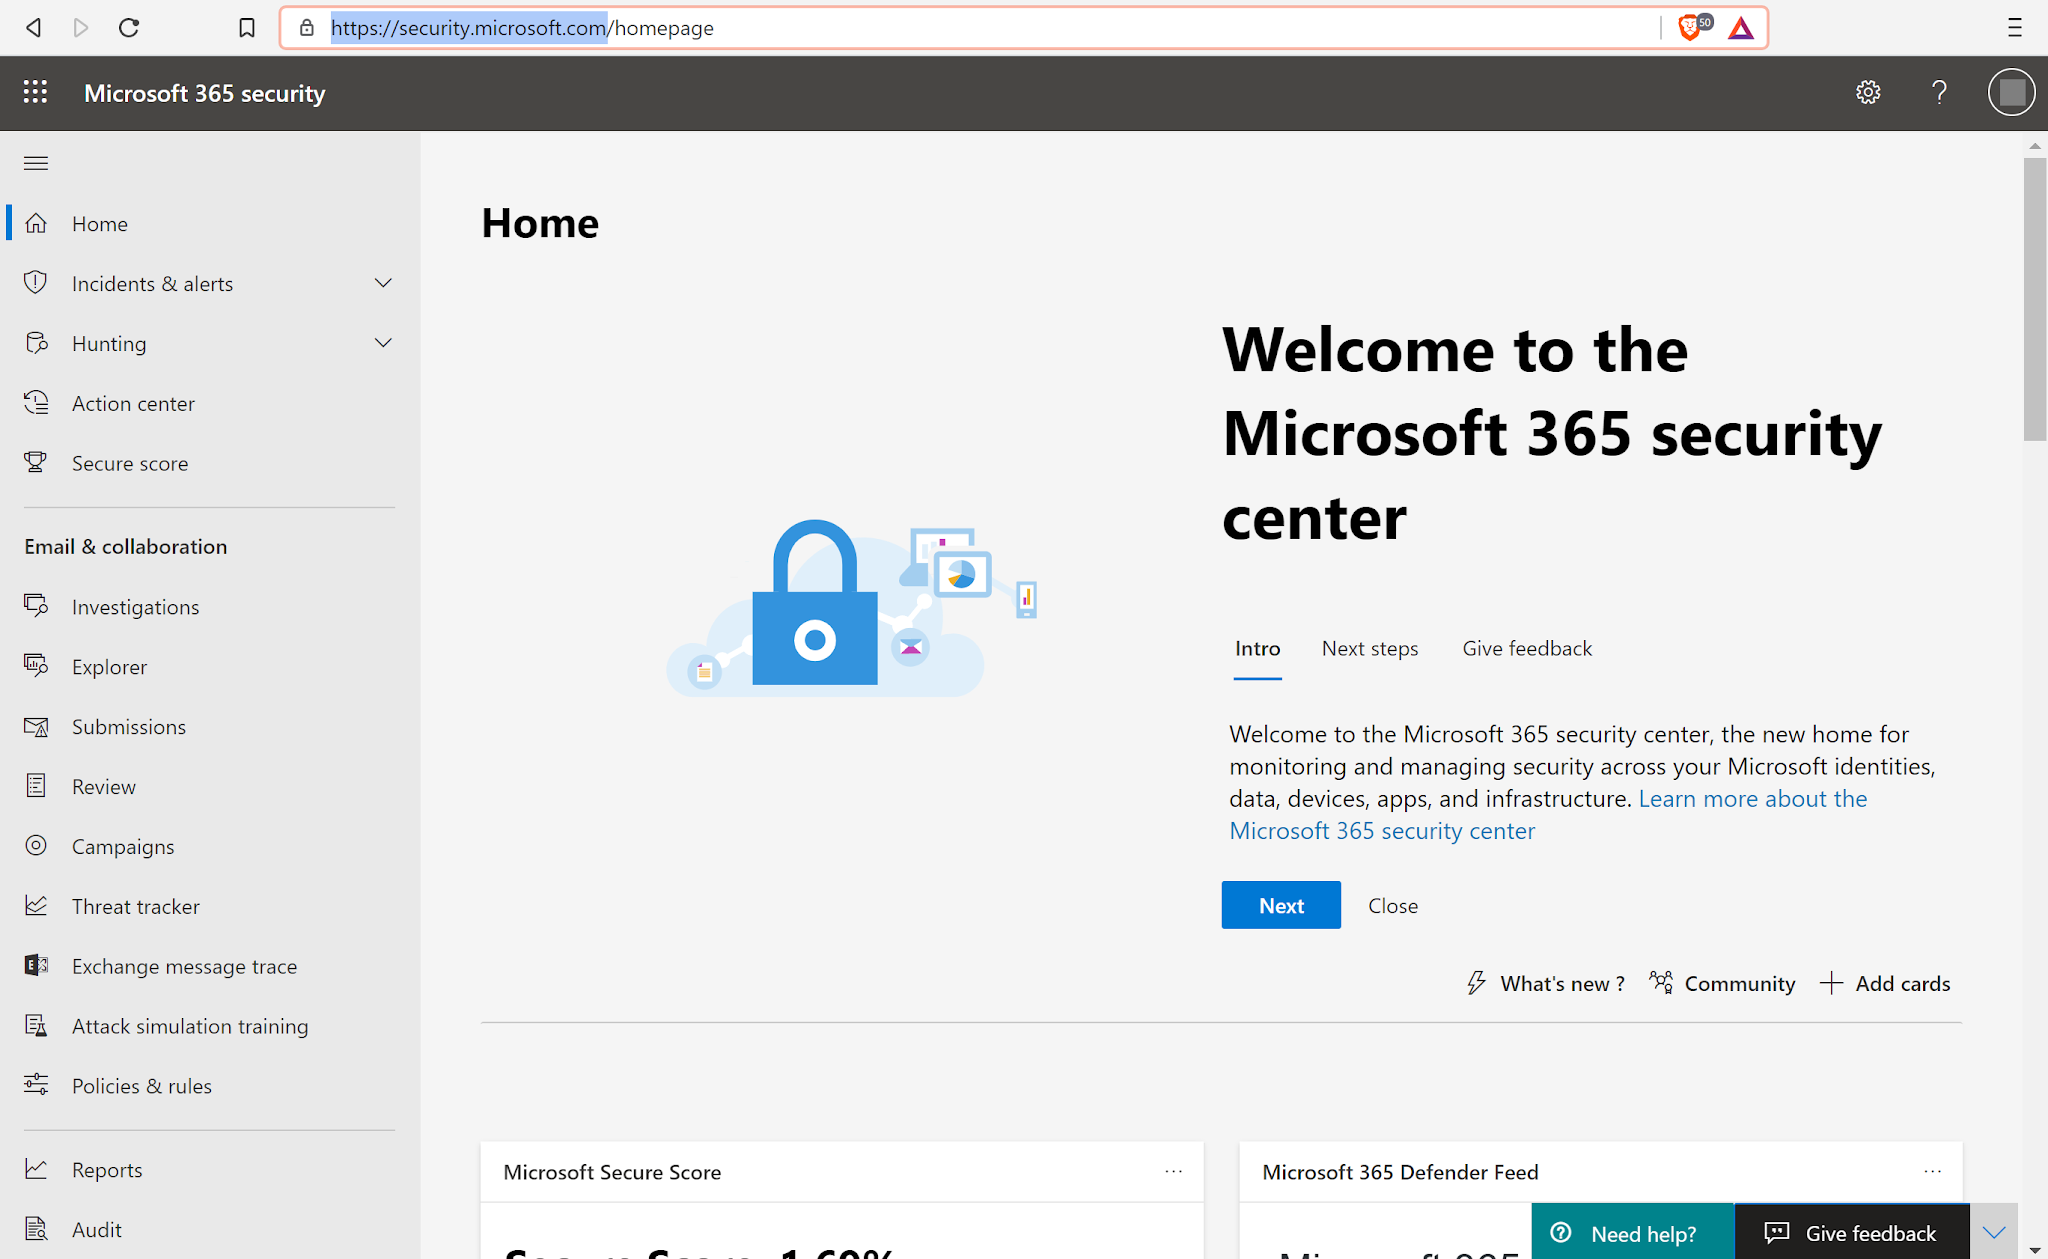Image resolution: width=2048 pixels, height=1259 pixels.
Task: Collapse the navigation sidebar with hamburger icon
Action: point(36,162)
